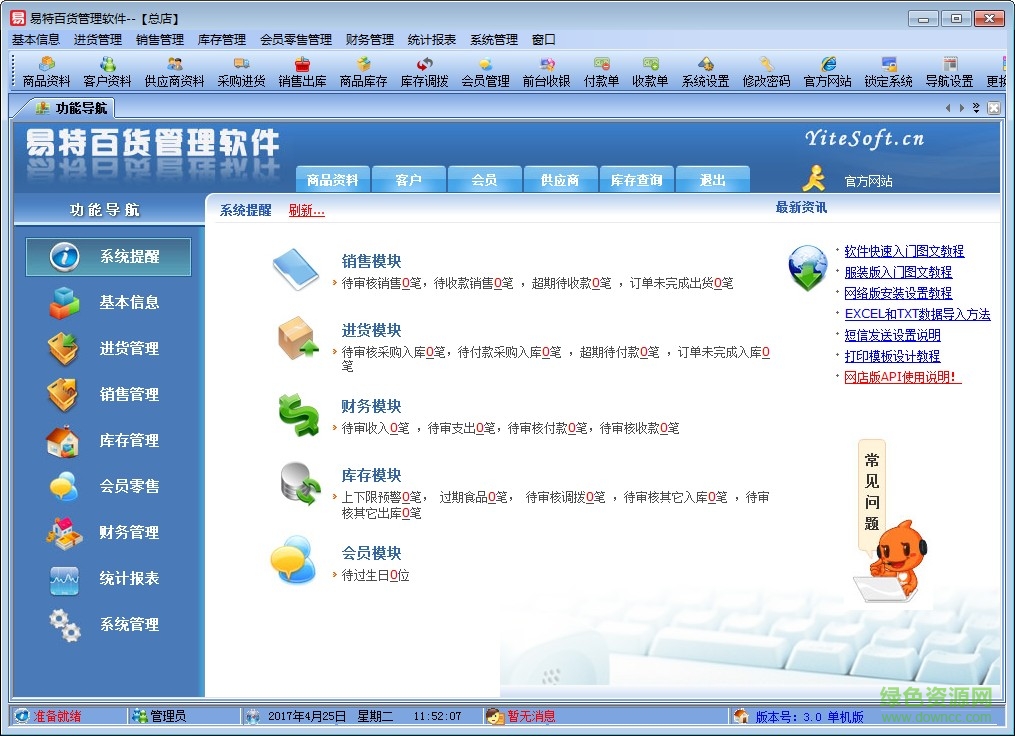Open 修改密码 to change password
The image size is (1015, 736).
[x=764, y=75]
